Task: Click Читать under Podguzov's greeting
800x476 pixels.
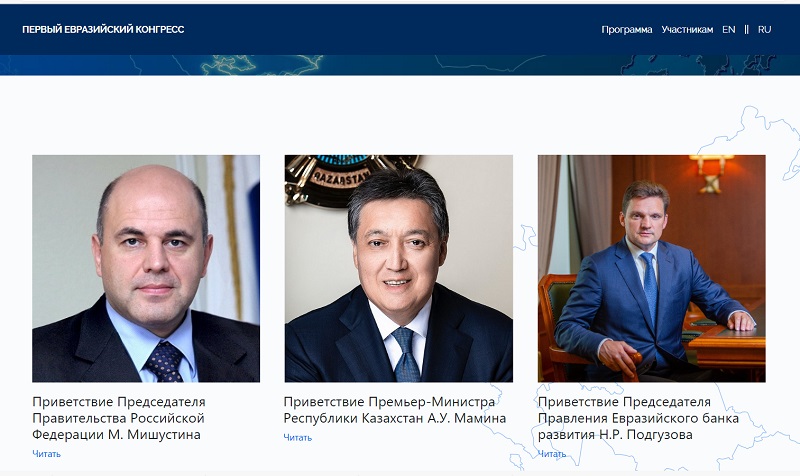Action: (552, 454)
